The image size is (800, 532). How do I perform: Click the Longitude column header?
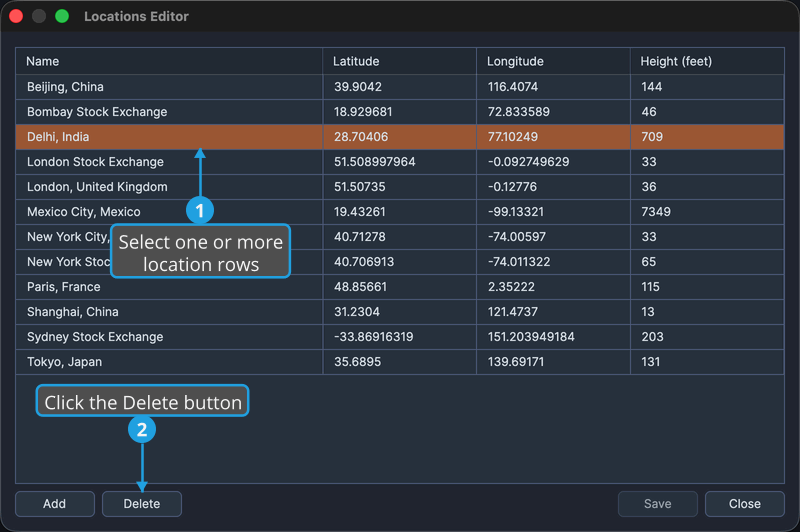(x=554, y=61)
